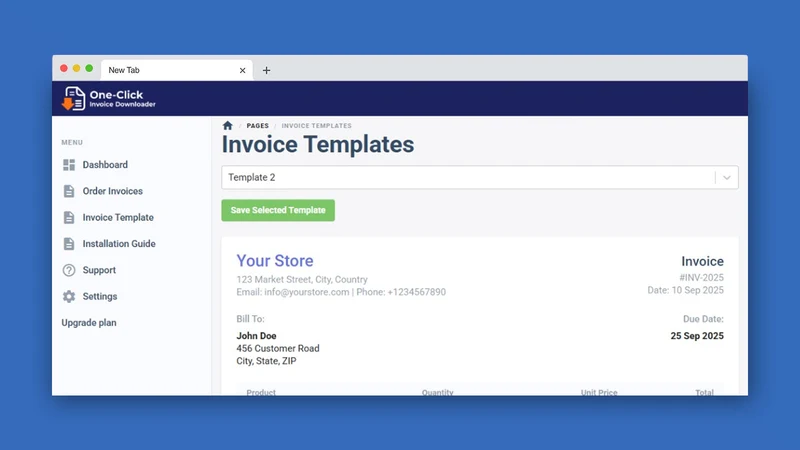Viewport: 800px width, 450px height.
Task: Select the New Tab browser tab
Action: [x=176, y=70]
